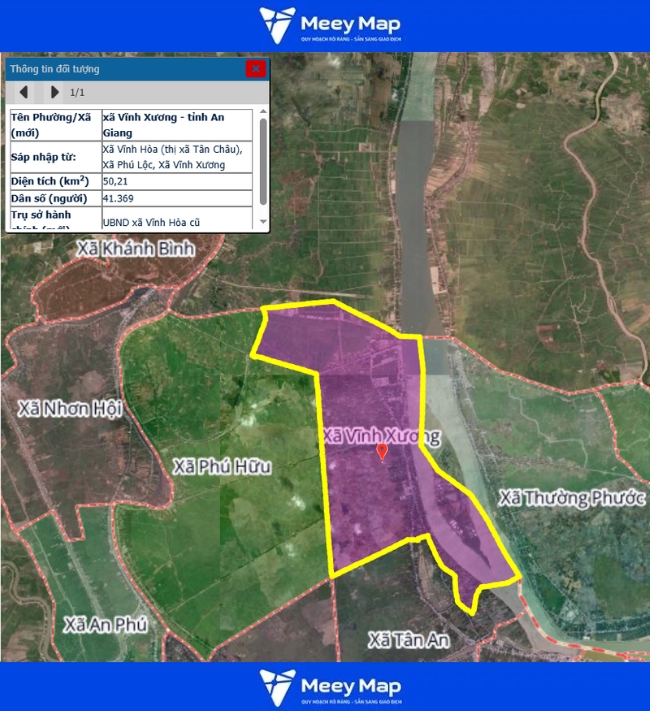Screen dimensions: 650x711
Task: Click the Dân số value 41.369 cell
Action: tap(178, 199)
